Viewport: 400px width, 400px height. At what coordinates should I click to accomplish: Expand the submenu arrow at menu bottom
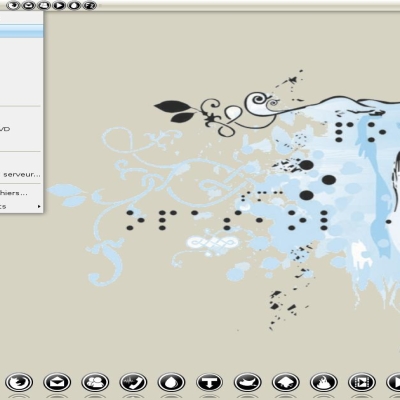pos(39,207)
